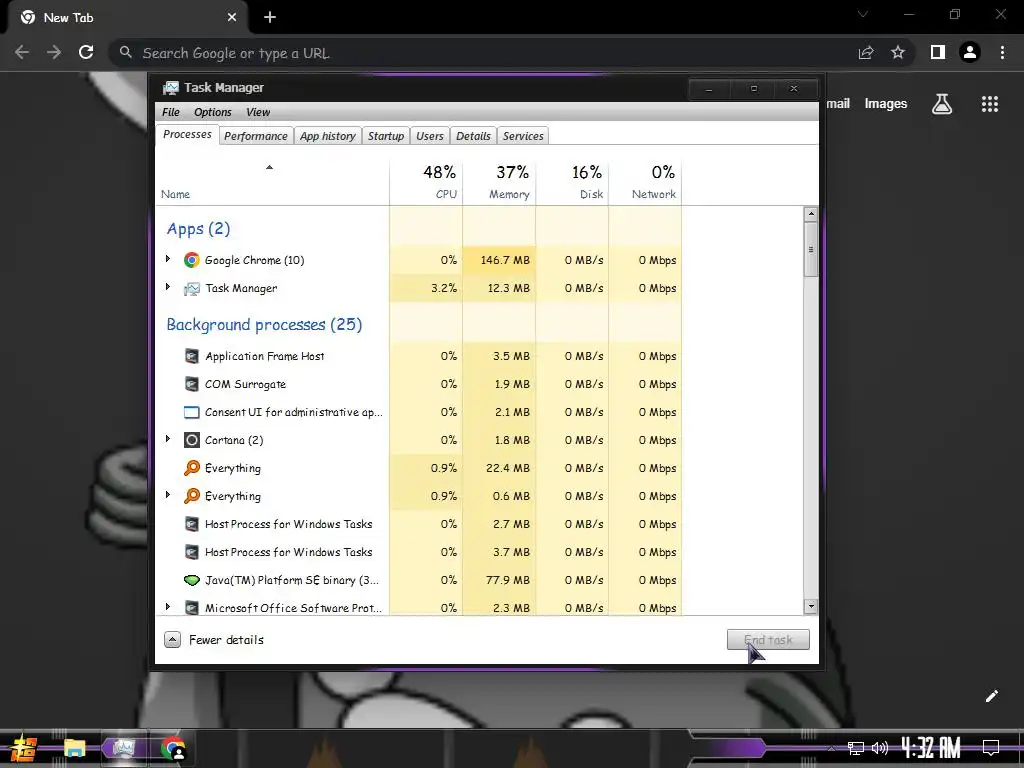Click the process list scrollbar thumb

coord(810,249)
